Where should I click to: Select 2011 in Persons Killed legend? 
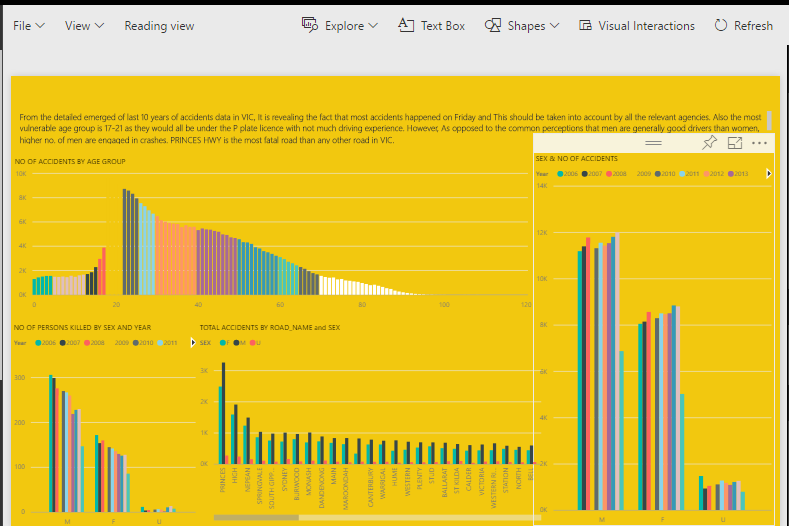point(167,343)
